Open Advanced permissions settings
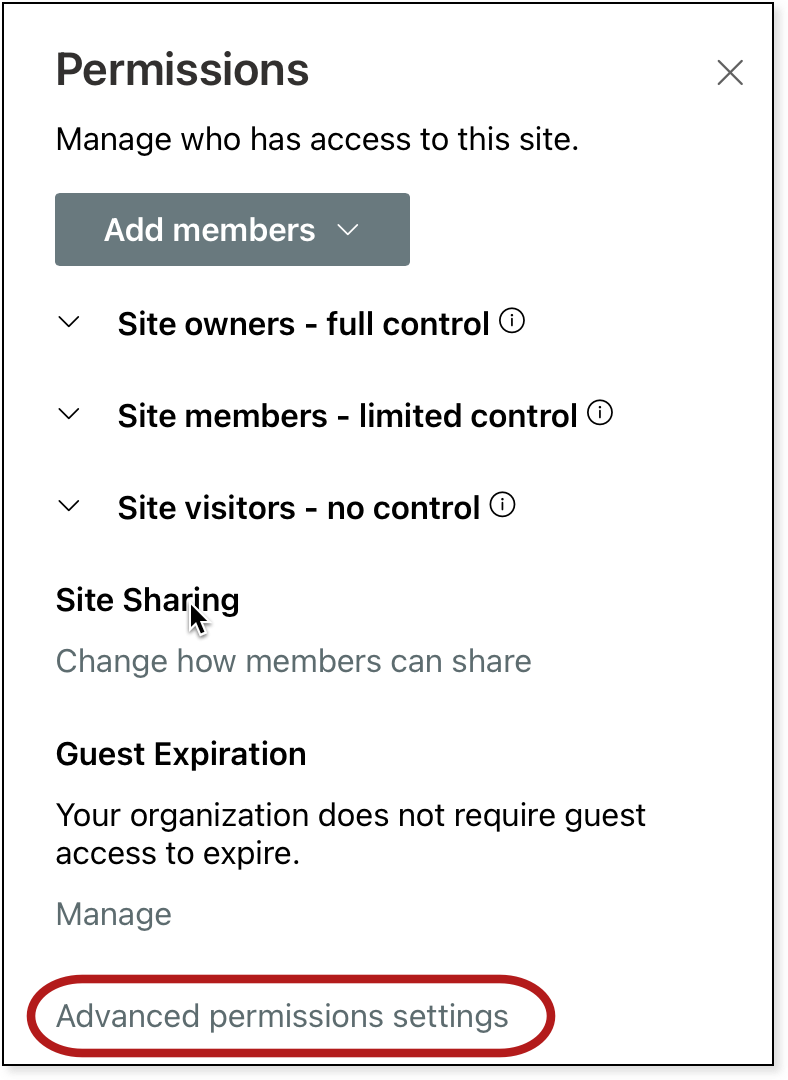788x1080 pixels. point(282,1017)
